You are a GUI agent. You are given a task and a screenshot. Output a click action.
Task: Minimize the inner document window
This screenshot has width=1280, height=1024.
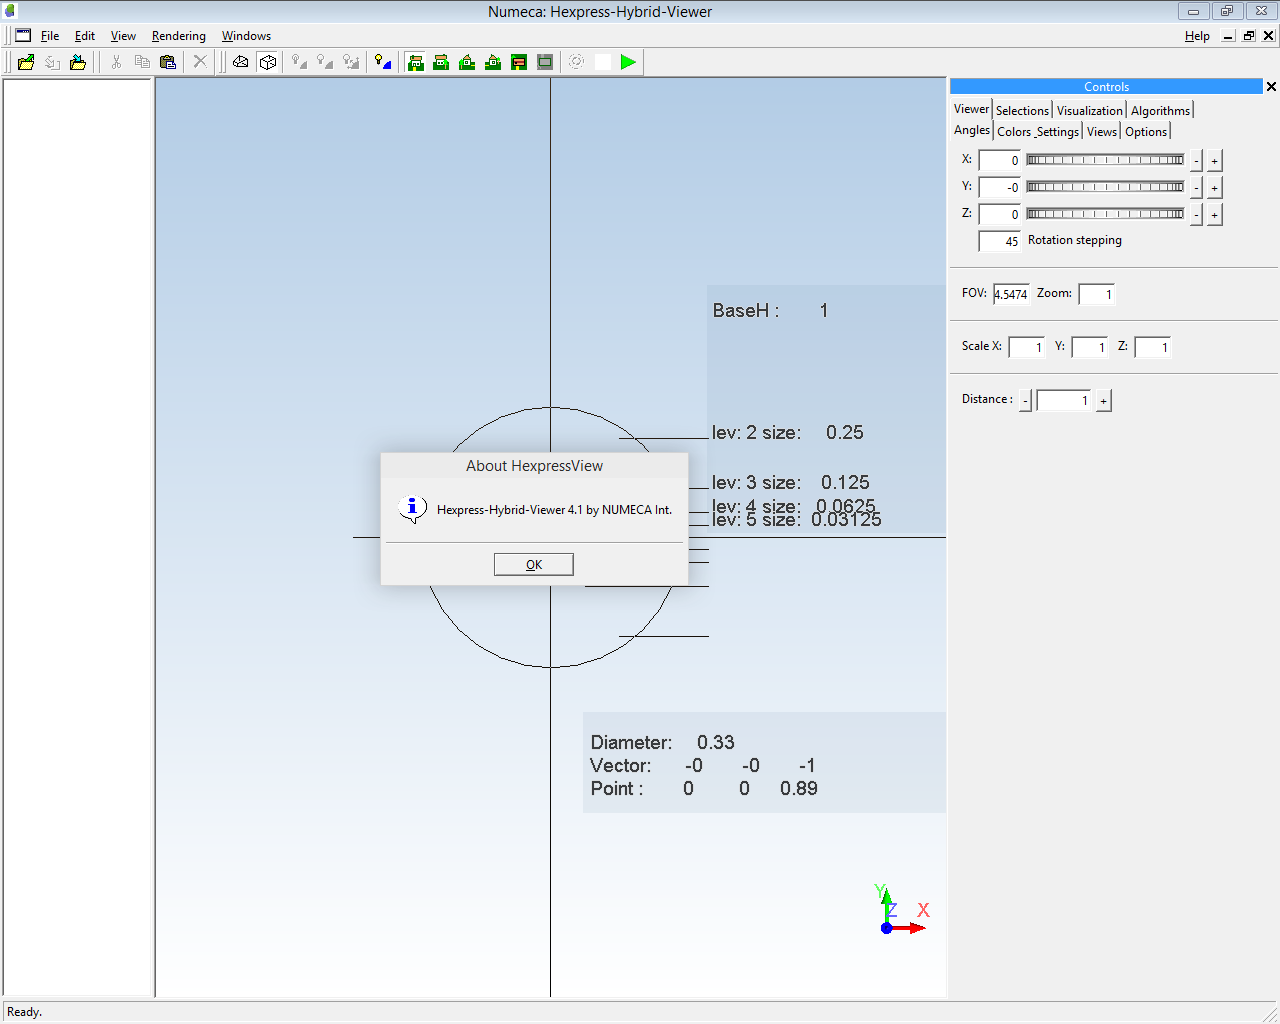point(1229,35)
